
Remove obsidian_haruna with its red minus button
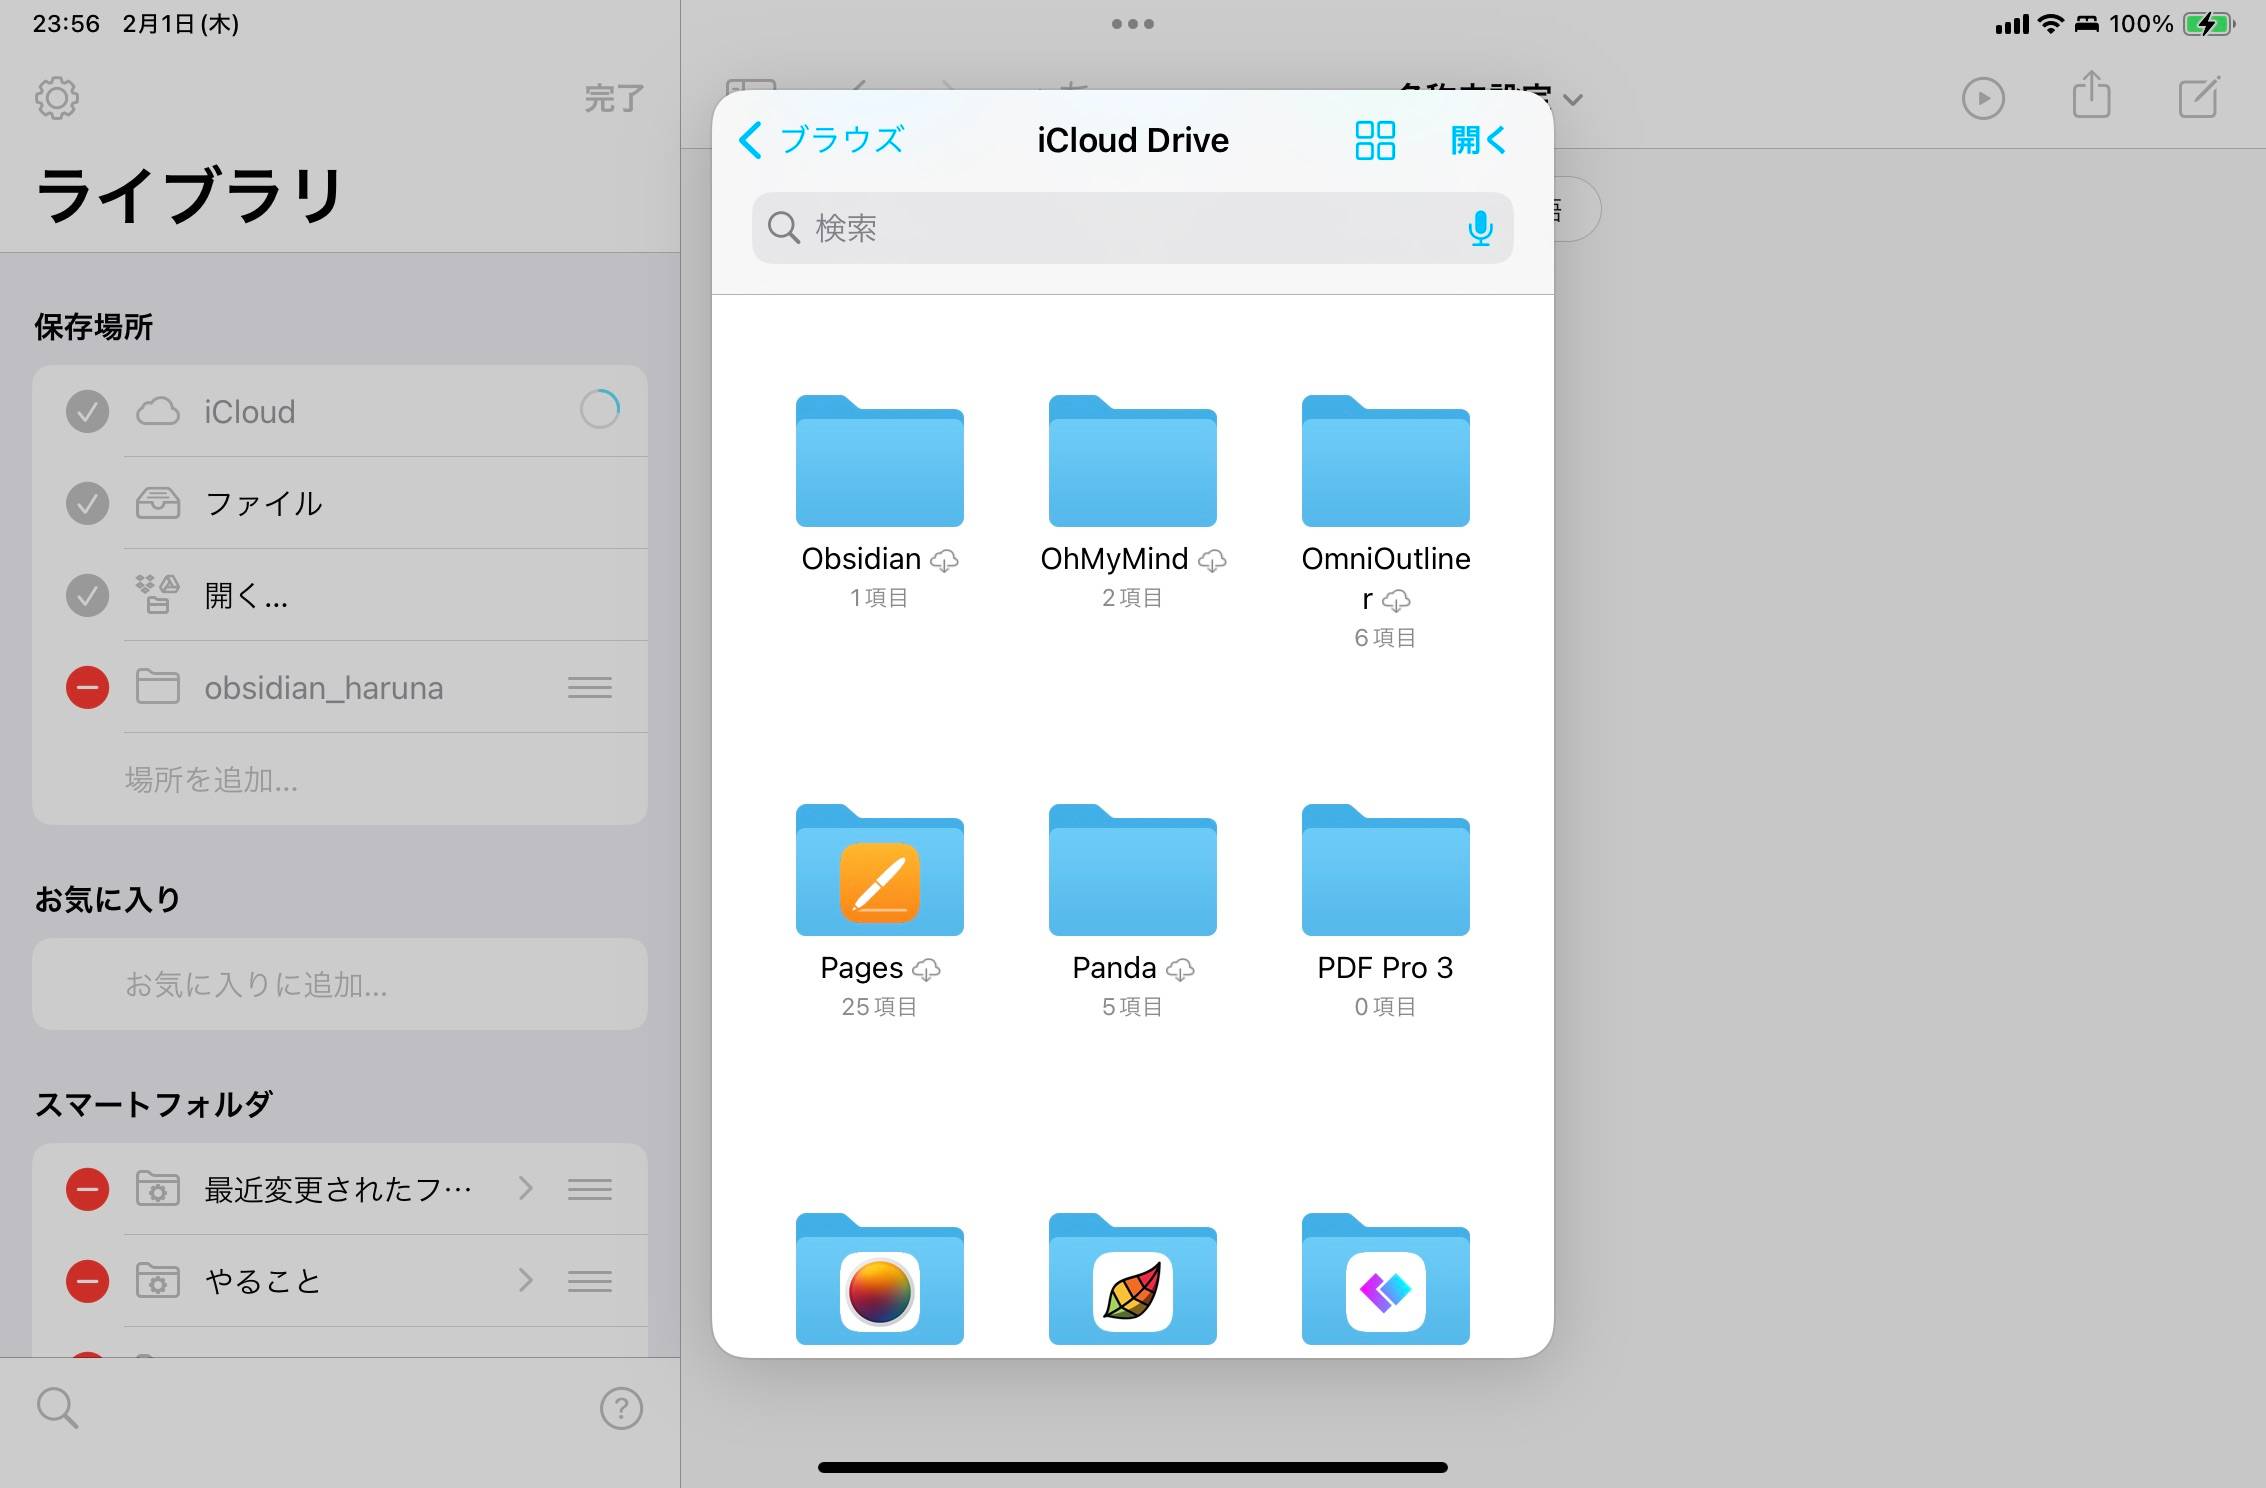pyautogui.click(x=87, y=687)
